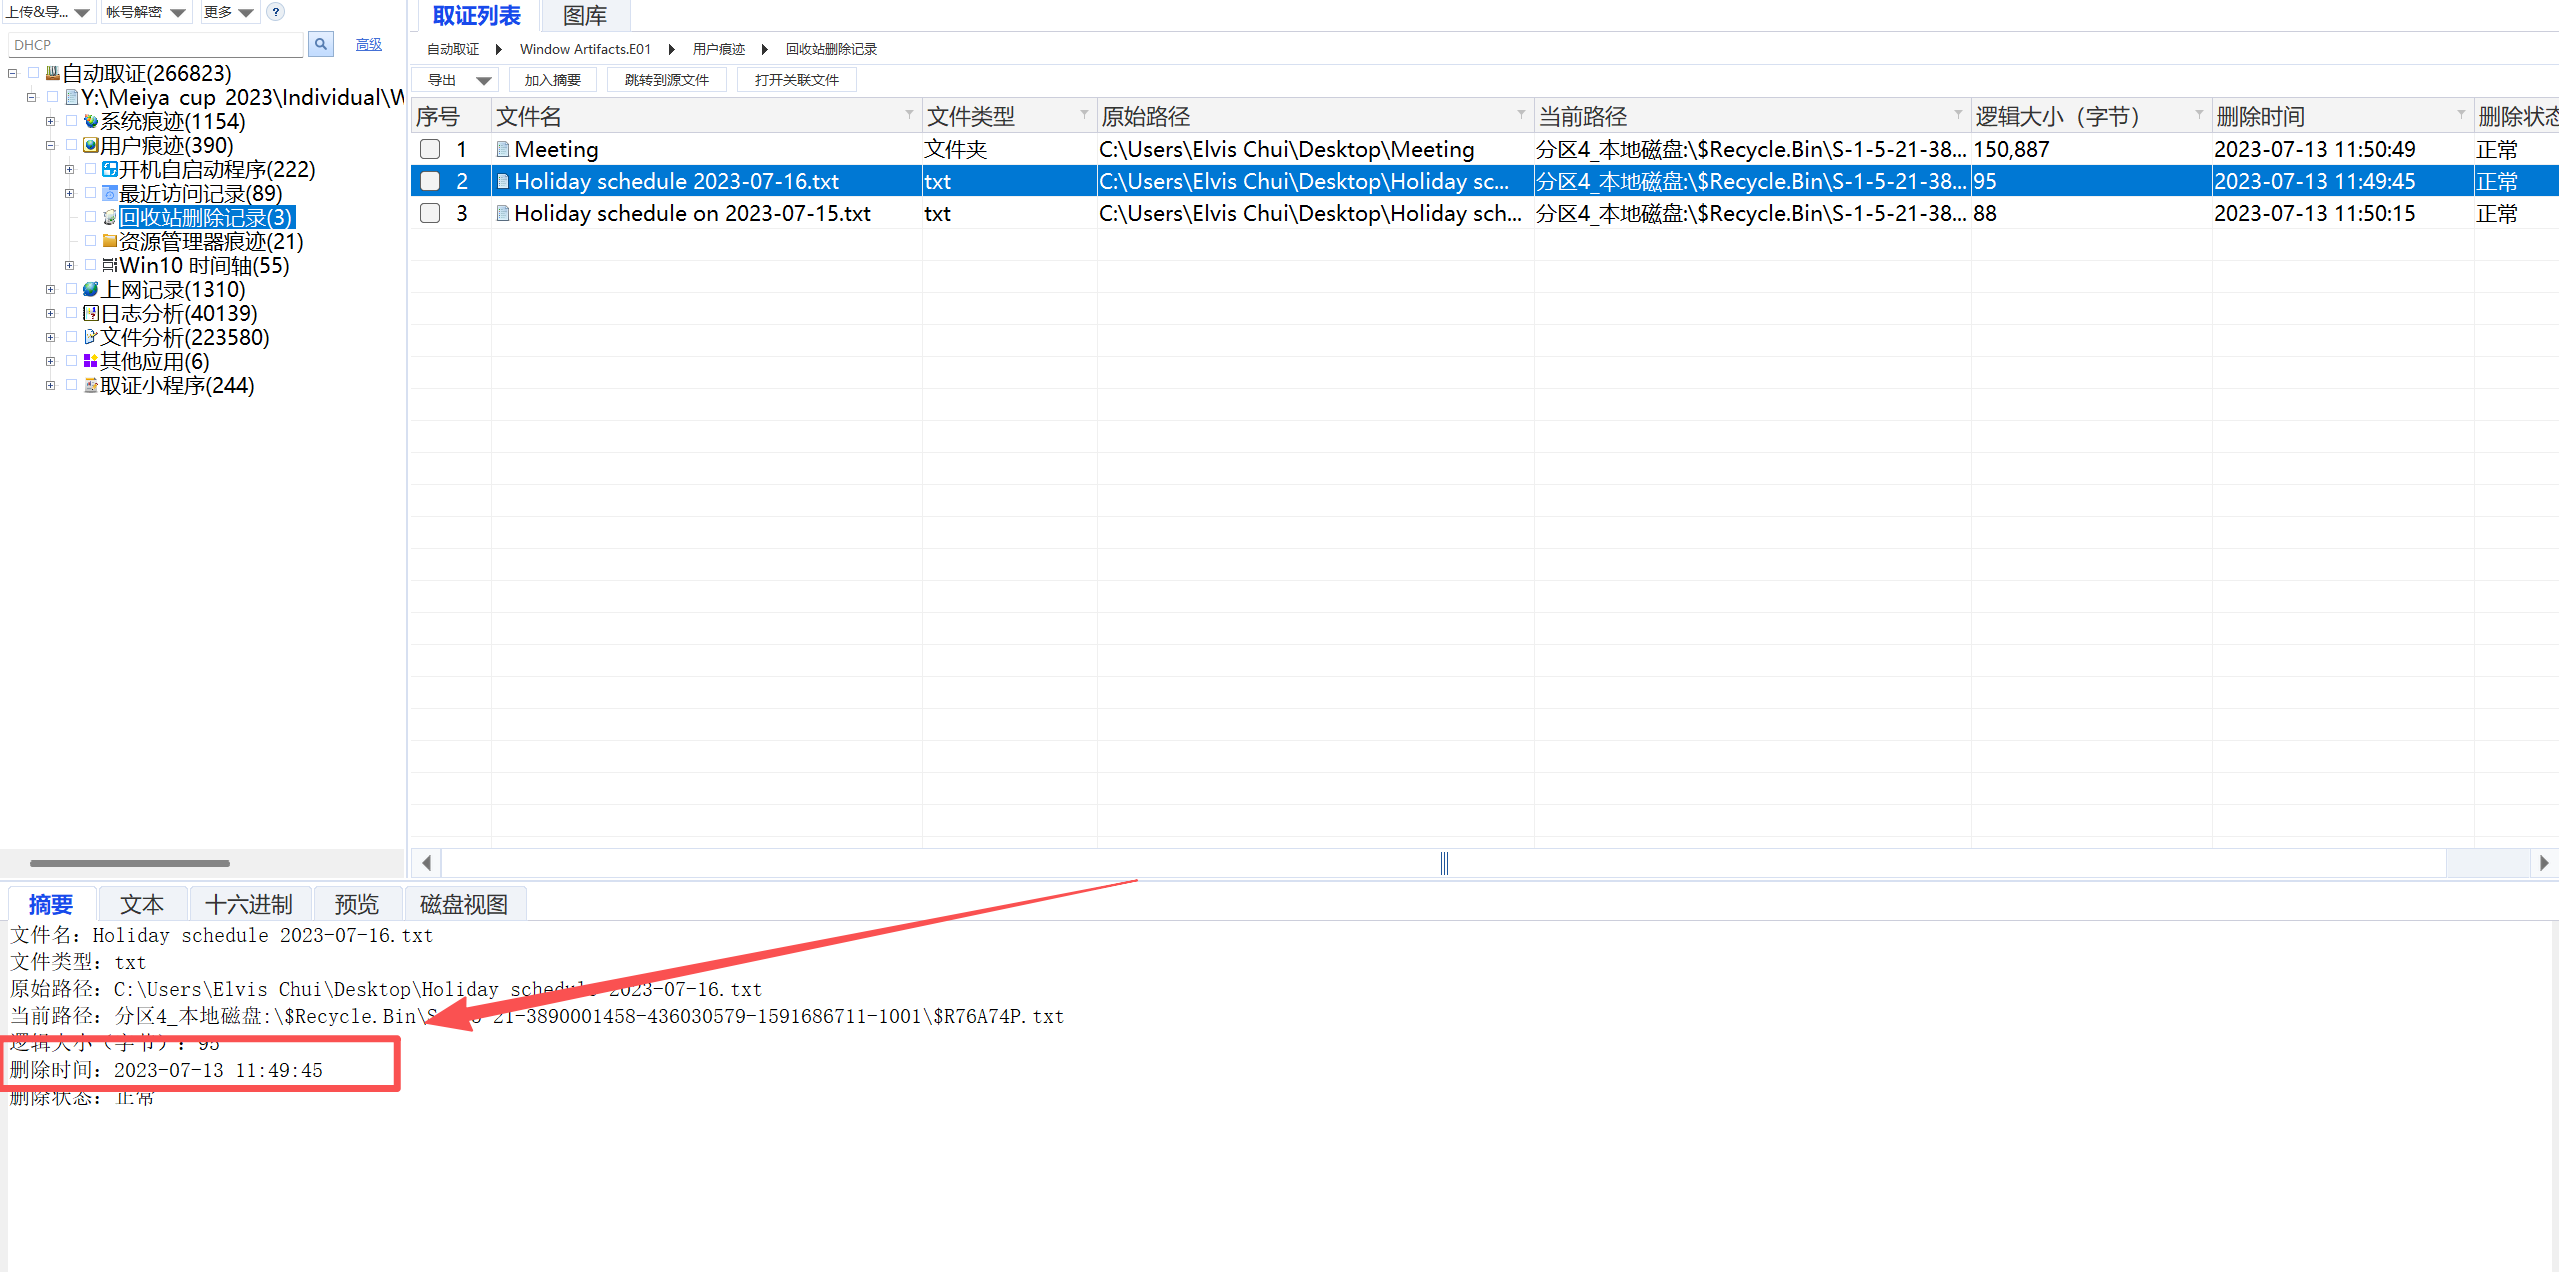Click the other applications colored squares icon

pos(91,361)
